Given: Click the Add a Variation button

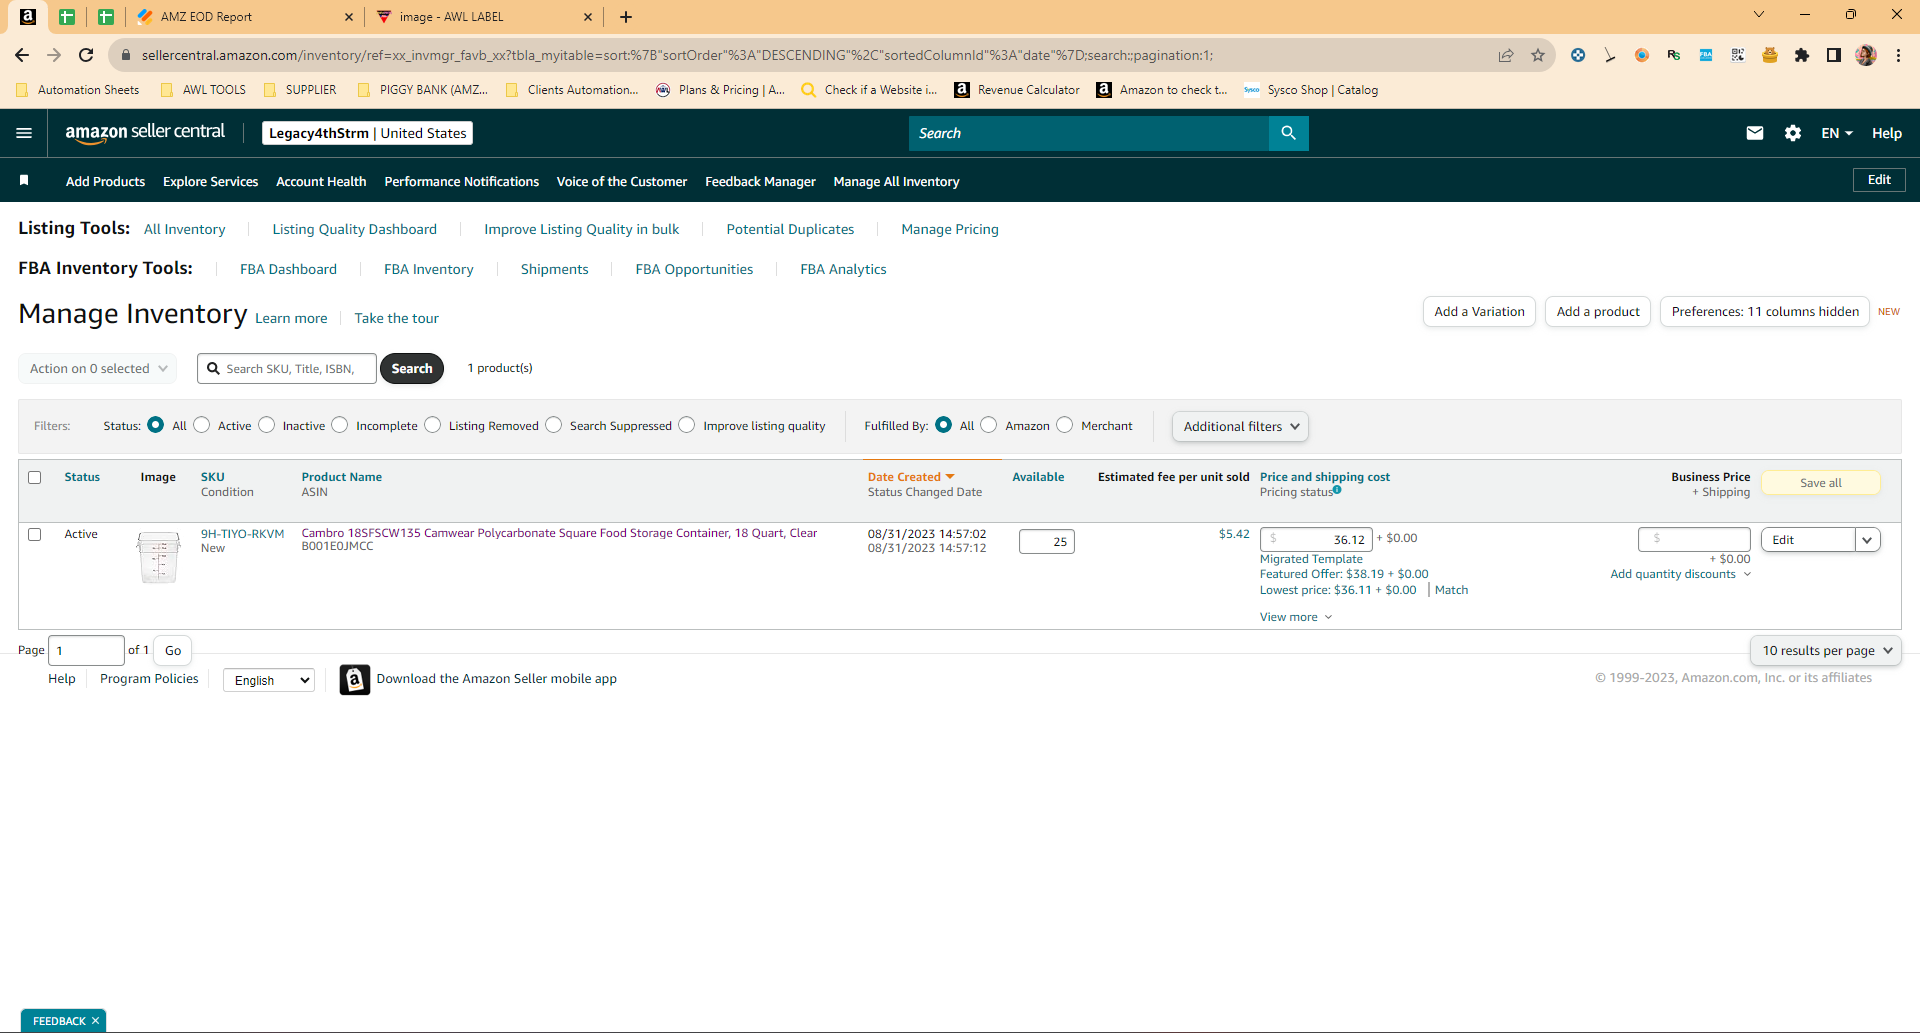Looking at the screenshot, I should tap(1479, 311).
